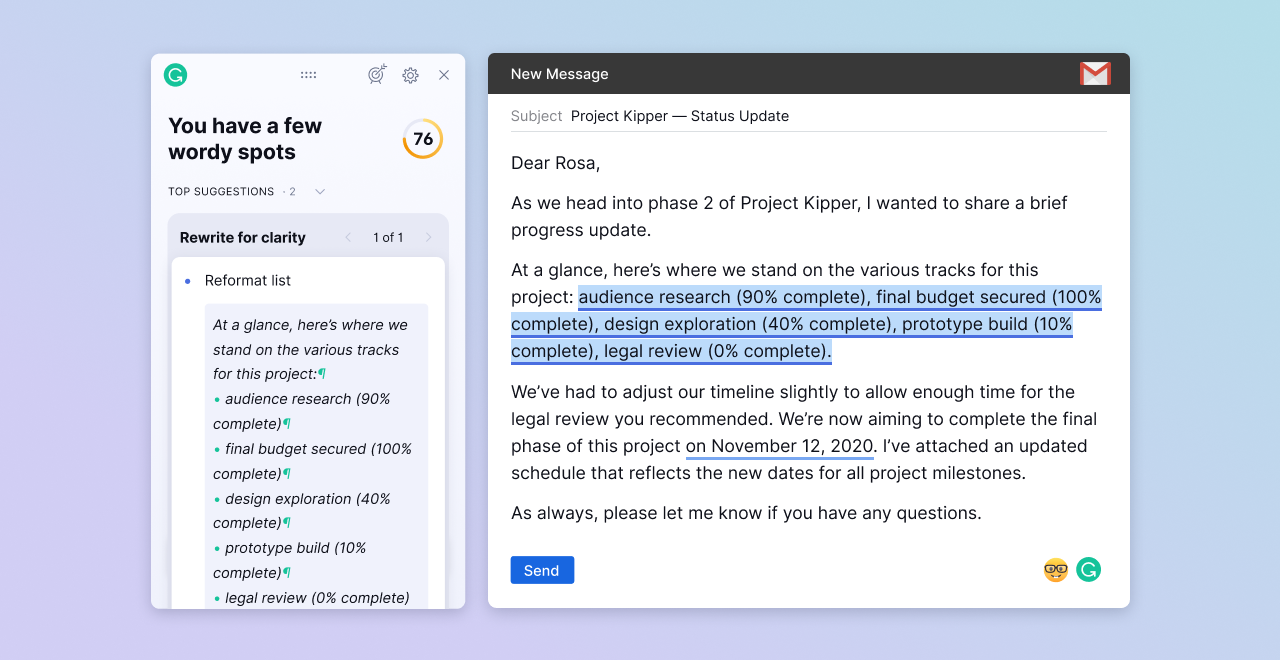The height and width of the screenshot is (660, 1280).
Task: Click the 'You have a few wordy spots' headline
Action: point(245,139)
